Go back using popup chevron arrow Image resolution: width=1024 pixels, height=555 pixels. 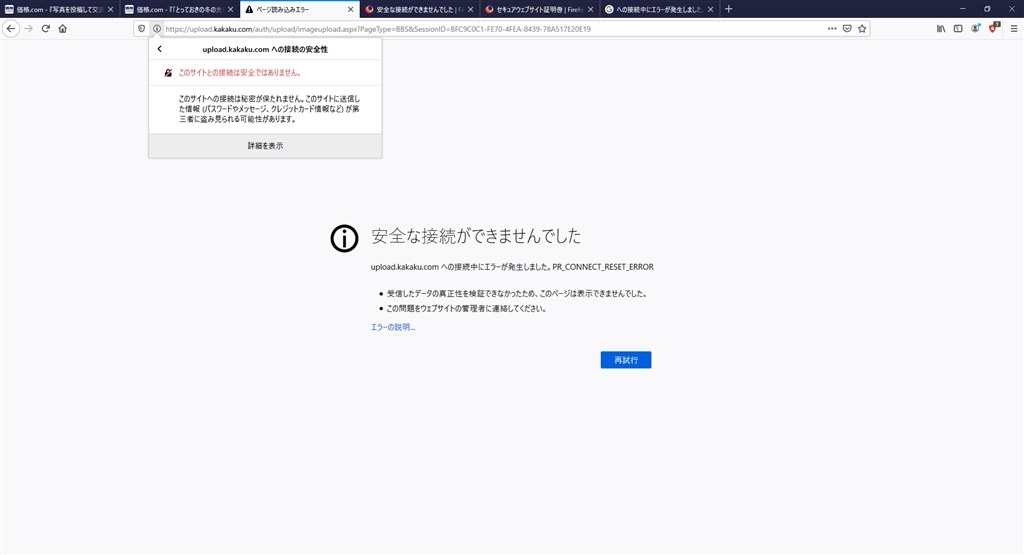click(x=159, y=49)
